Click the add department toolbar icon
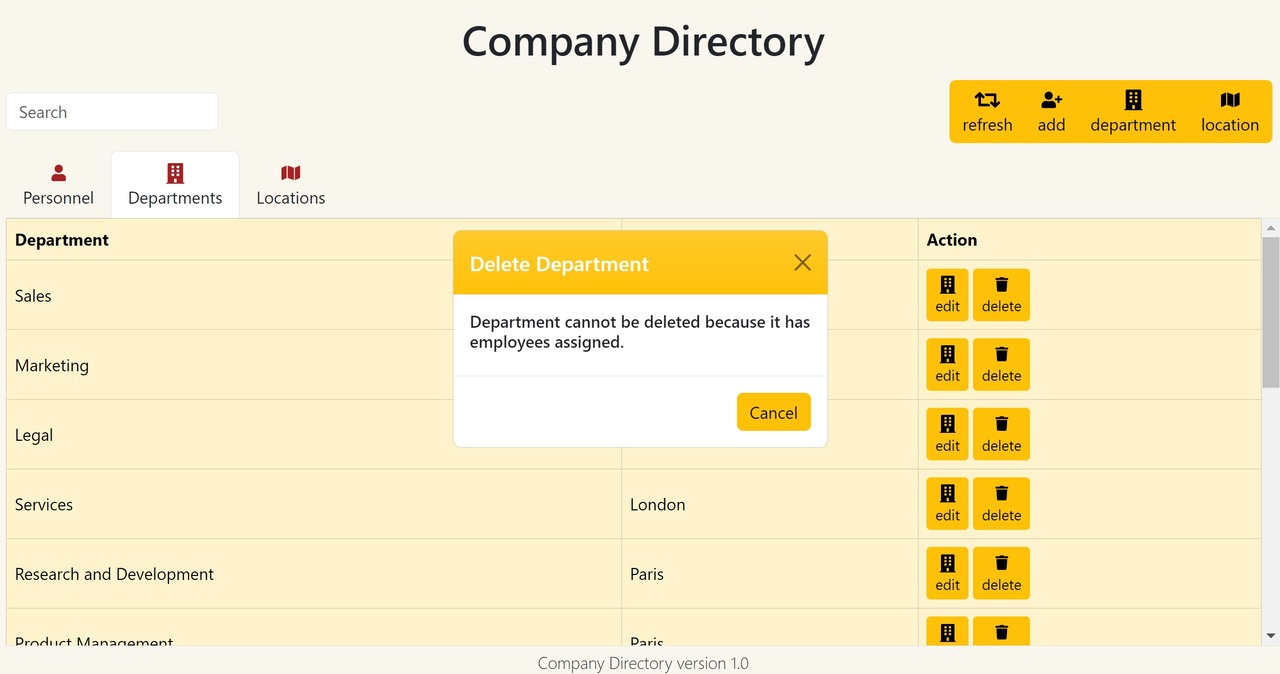This screenshot has height=674, width=1280. [1133, 100]
